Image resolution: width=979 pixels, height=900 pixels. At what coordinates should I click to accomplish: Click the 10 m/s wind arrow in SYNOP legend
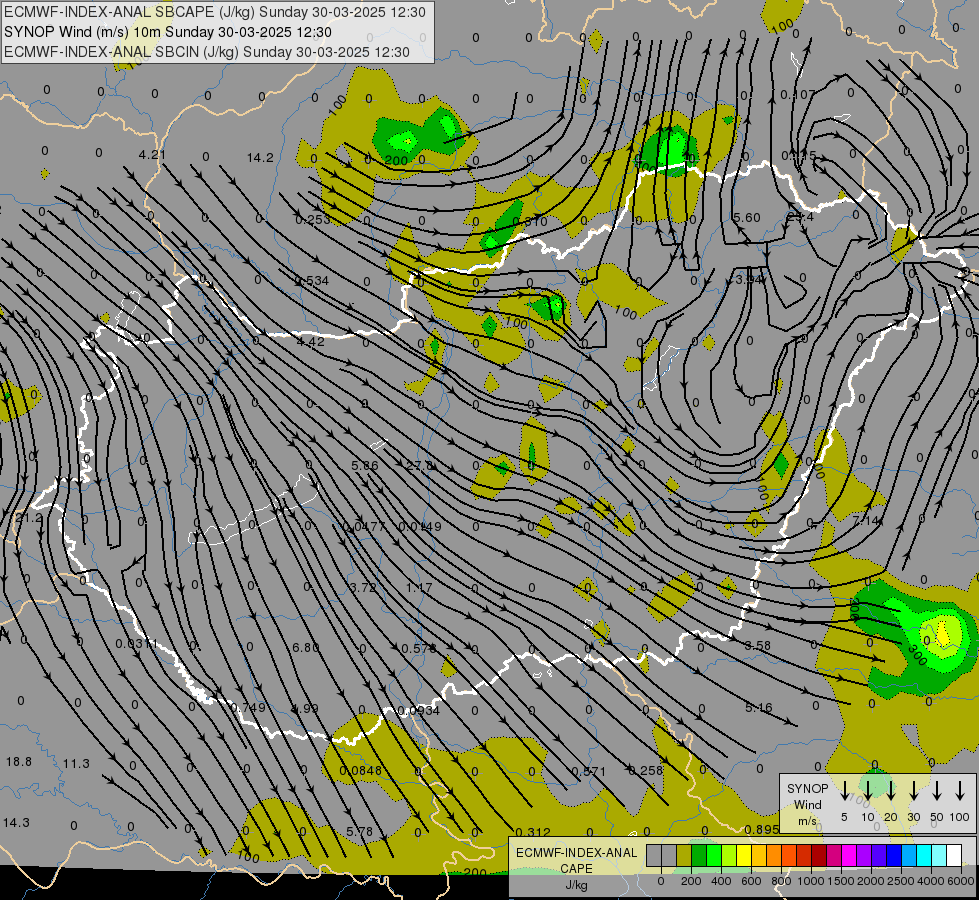coord(867,791)
